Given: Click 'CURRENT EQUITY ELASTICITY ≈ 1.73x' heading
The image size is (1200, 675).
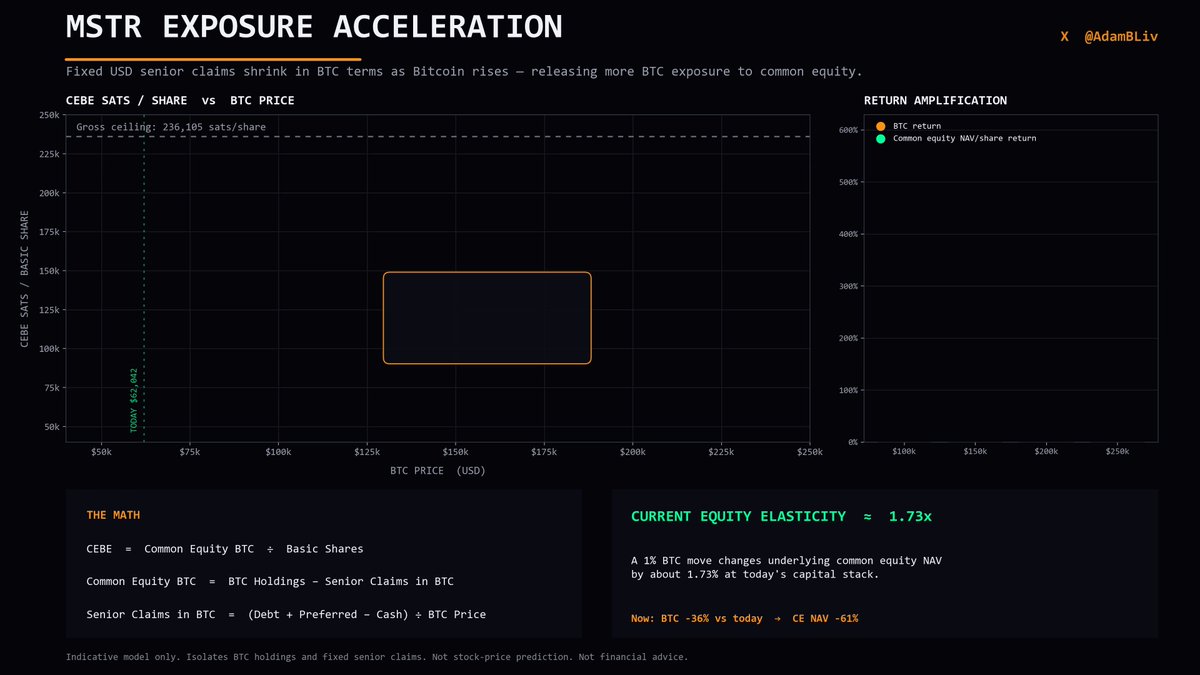Looking at the screenshot, I should 781,516.
